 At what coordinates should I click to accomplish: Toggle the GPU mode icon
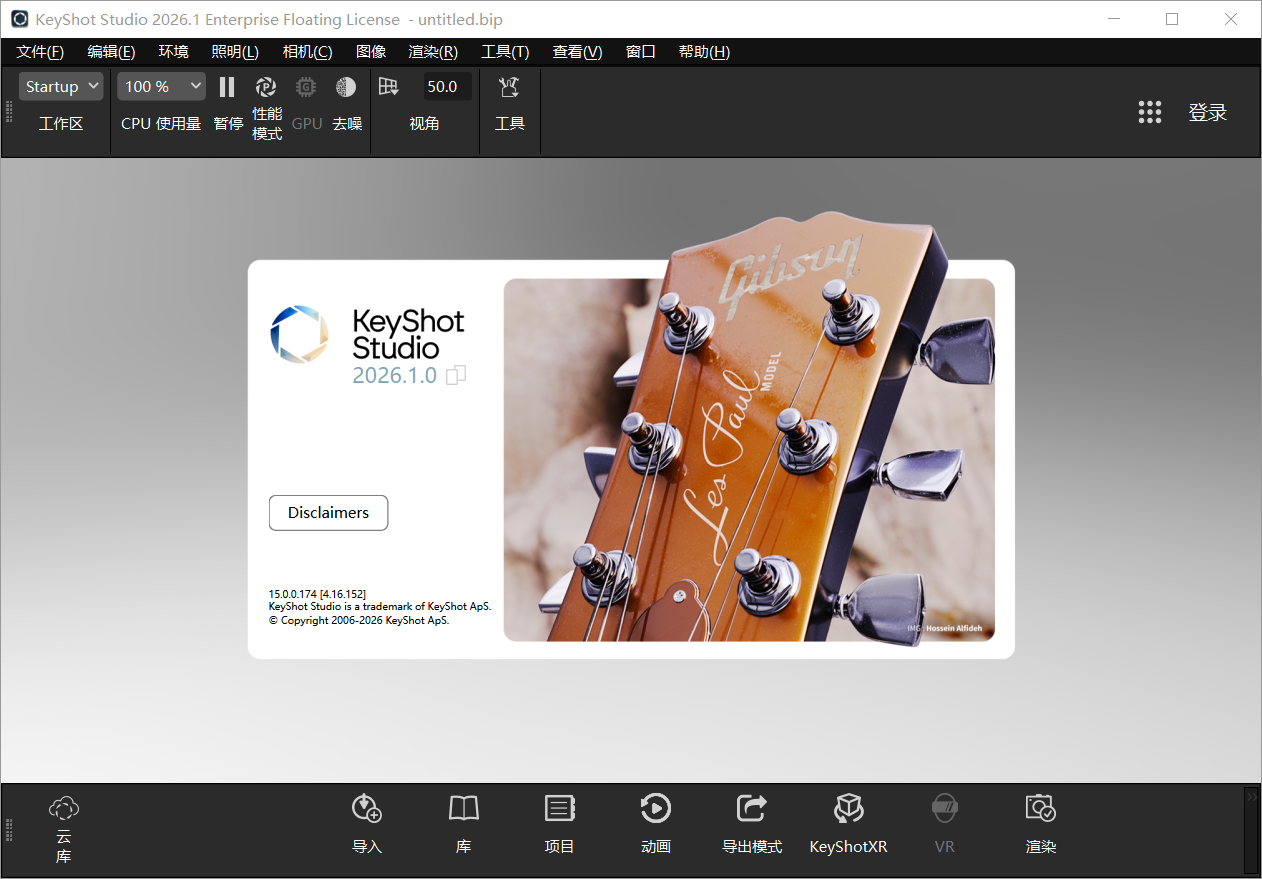[x=306, y=87]
